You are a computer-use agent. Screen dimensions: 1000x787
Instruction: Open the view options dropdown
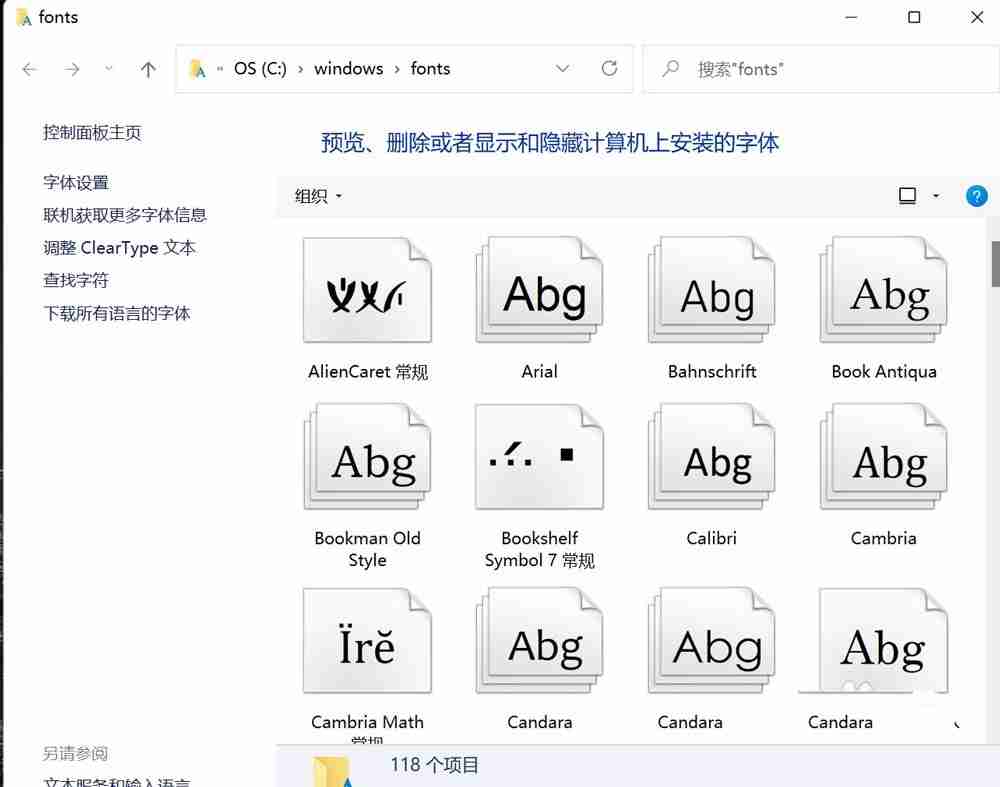[916, 196]
